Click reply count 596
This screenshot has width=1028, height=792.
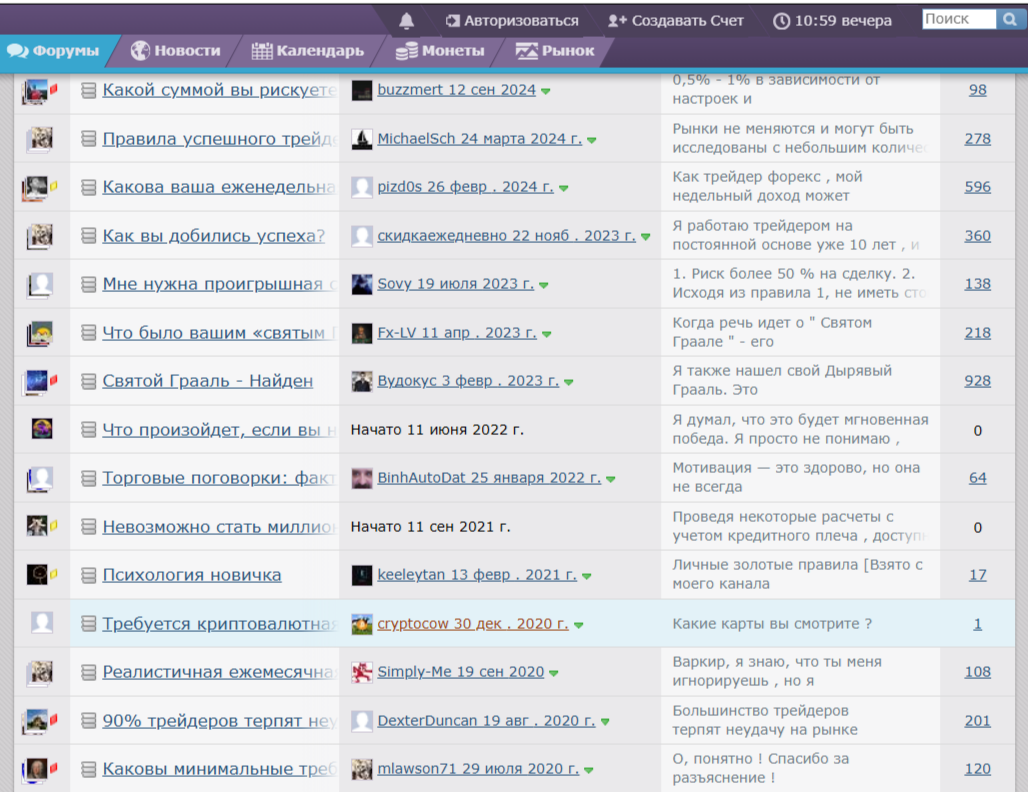978,188
